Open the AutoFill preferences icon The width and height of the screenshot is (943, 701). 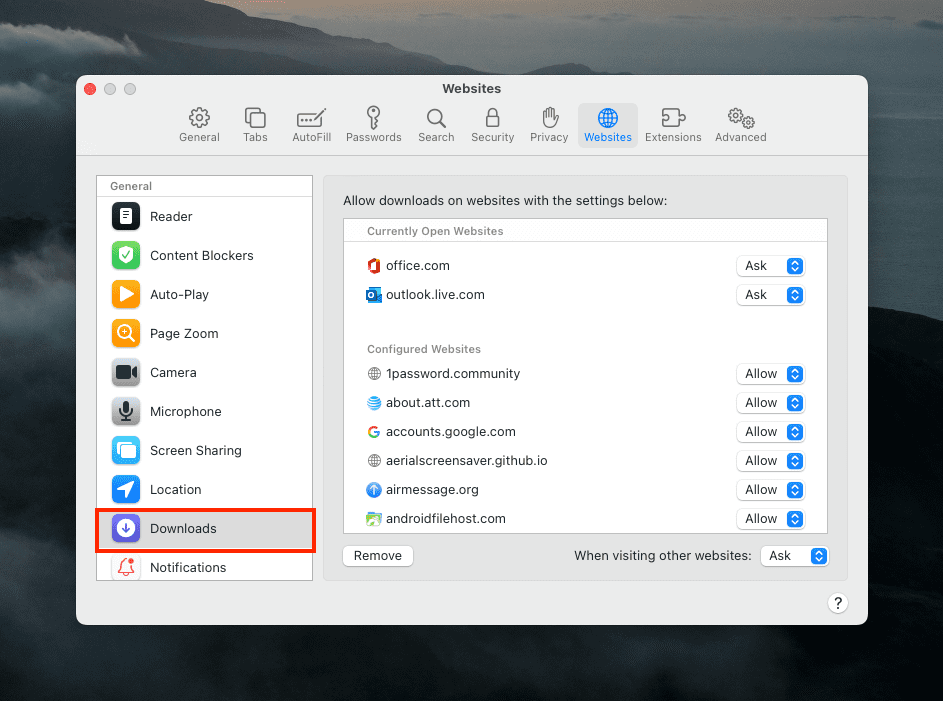point(312,118)
